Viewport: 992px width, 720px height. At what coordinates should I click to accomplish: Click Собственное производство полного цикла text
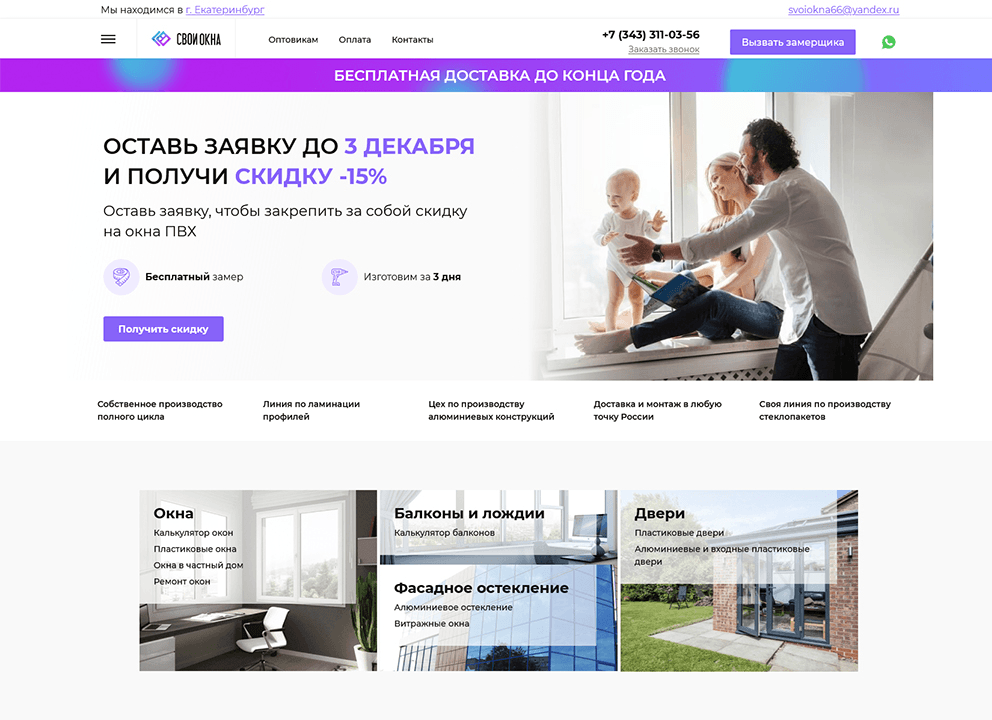[x=159, y=410]
